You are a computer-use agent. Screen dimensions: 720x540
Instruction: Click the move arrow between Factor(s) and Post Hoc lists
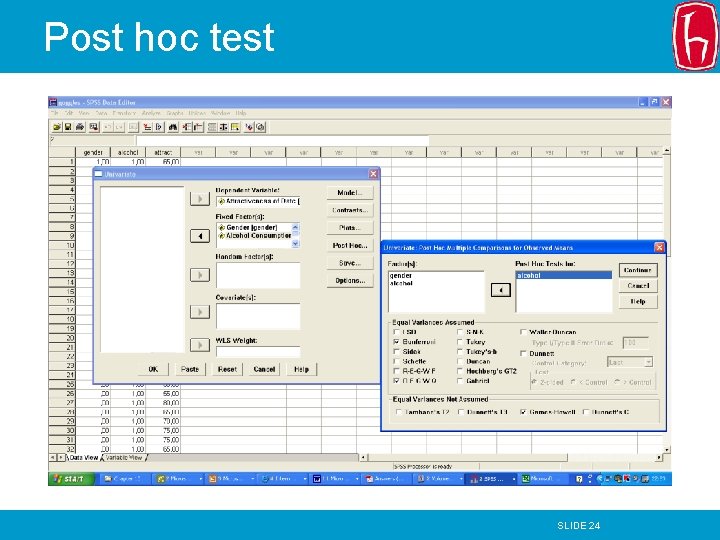coord(501,290)
